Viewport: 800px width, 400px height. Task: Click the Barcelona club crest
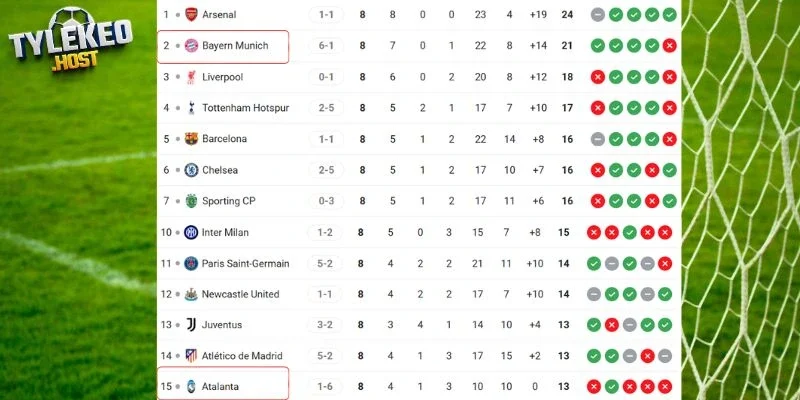(x=192, y=139)
